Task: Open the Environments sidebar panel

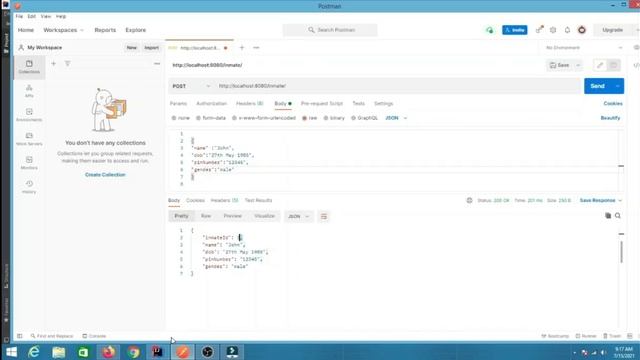Action: coord(29,115)
